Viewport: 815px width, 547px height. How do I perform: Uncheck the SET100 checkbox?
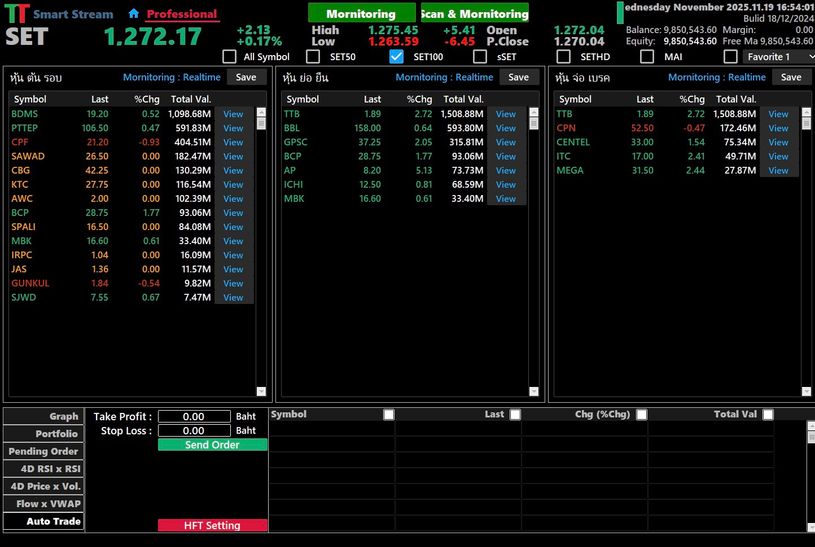click(397, 57)
